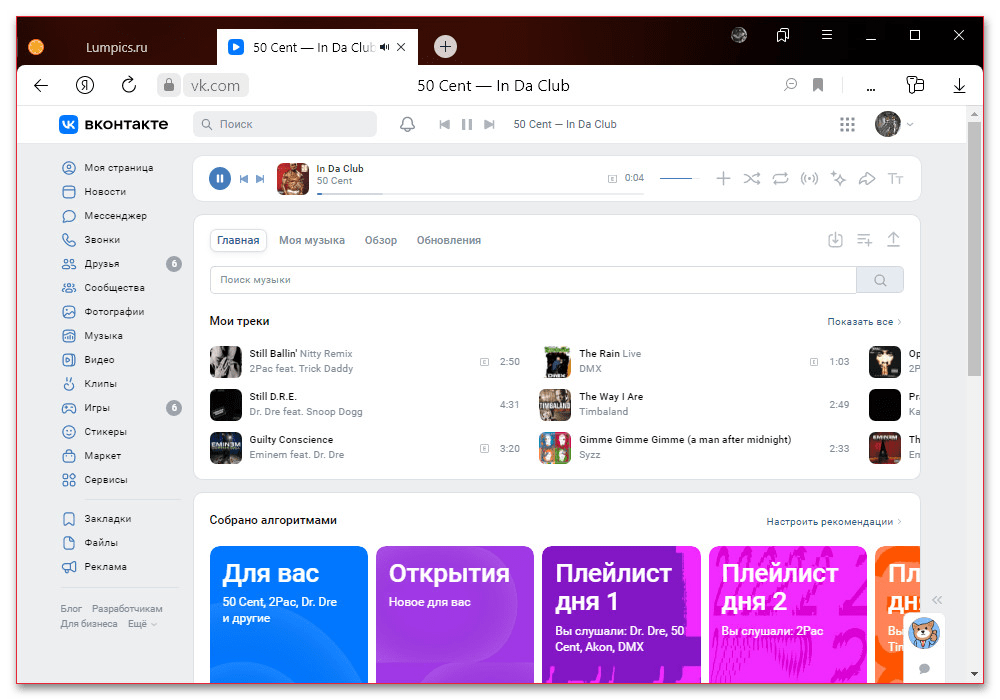
Task: Focus the Поиск search field in header
Action: (285, 124)
